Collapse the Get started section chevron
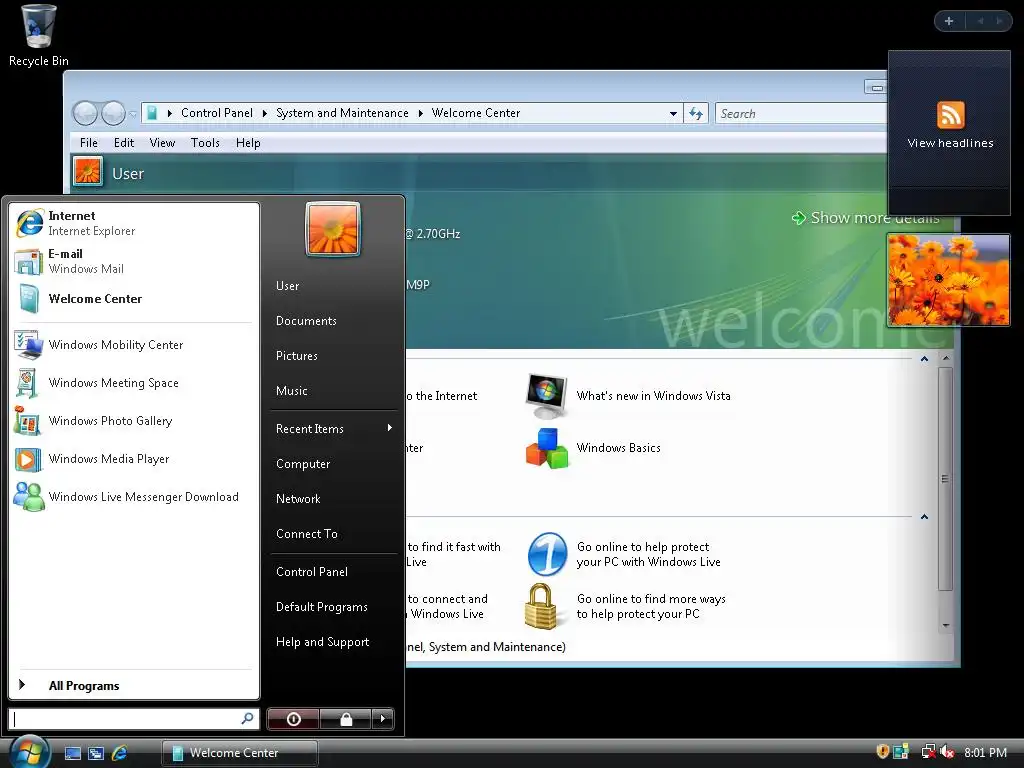1024x768 pixels. [924, 359]
